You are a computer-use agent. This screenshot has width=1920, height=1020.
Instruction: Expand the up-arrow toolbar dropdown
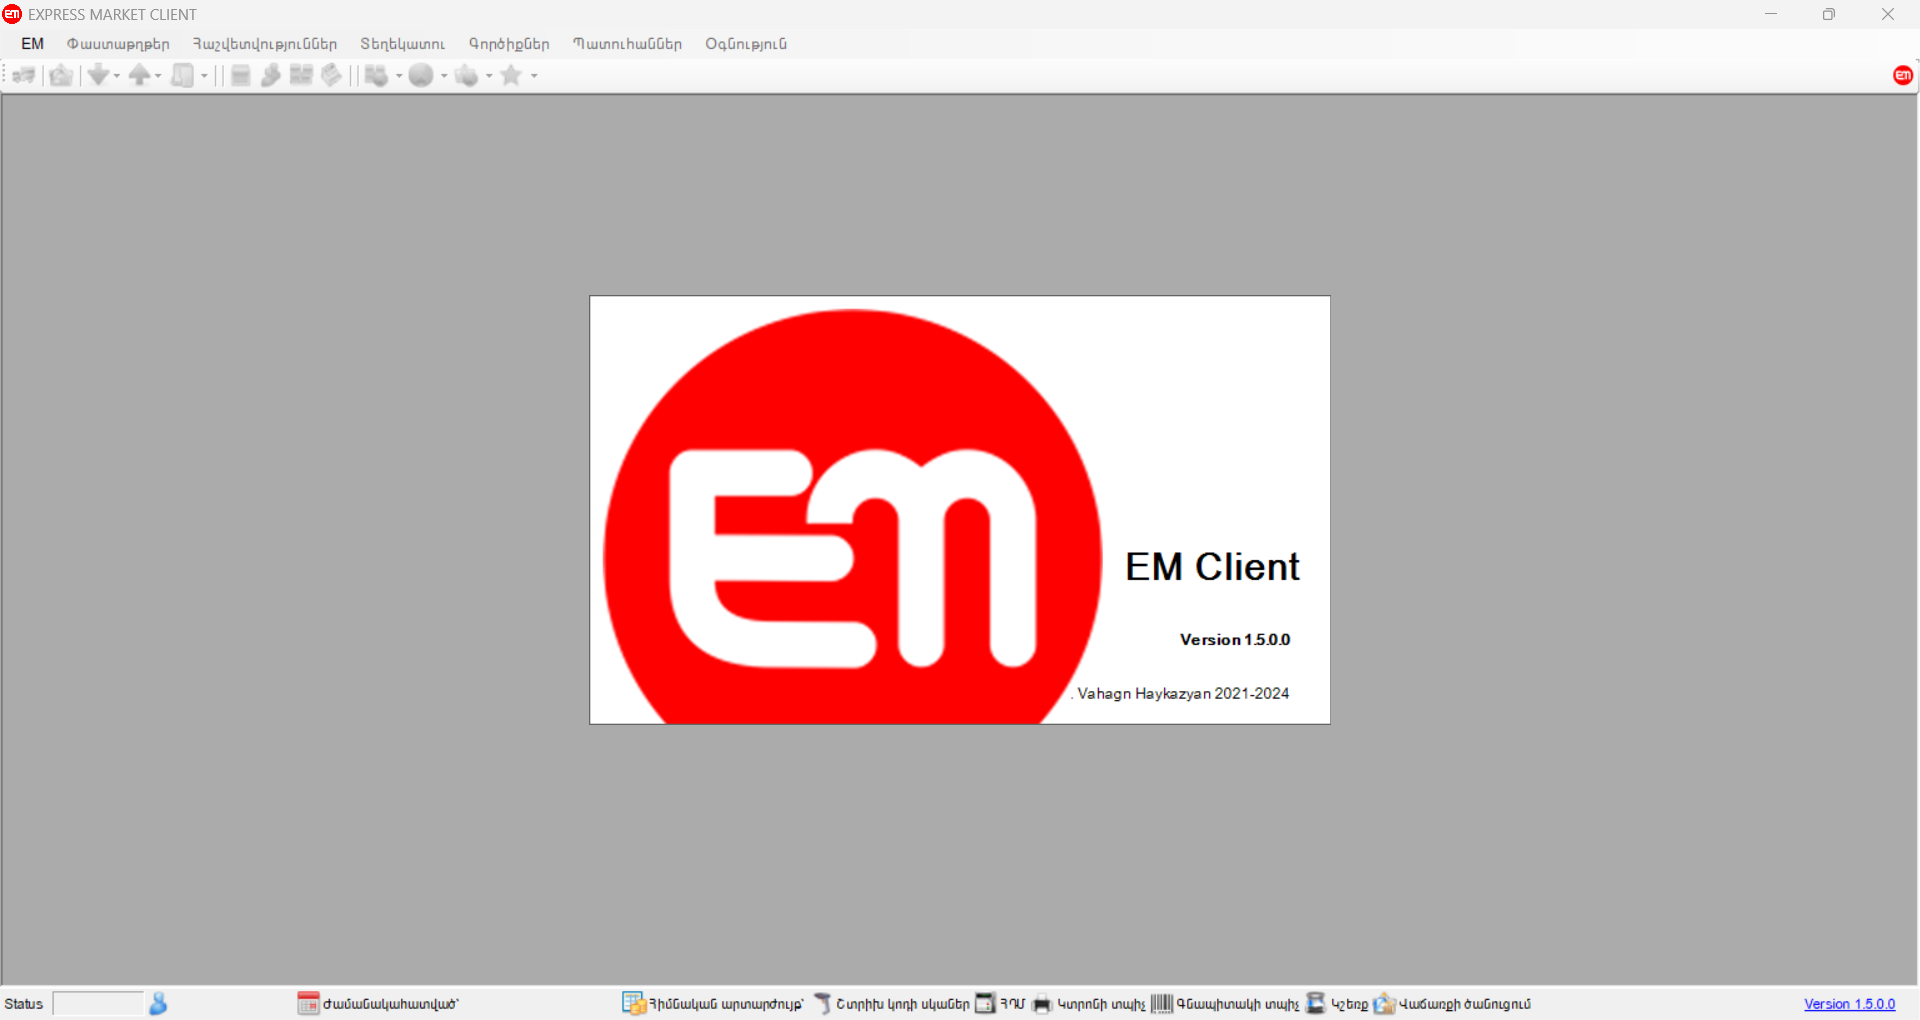coord(158,76)
